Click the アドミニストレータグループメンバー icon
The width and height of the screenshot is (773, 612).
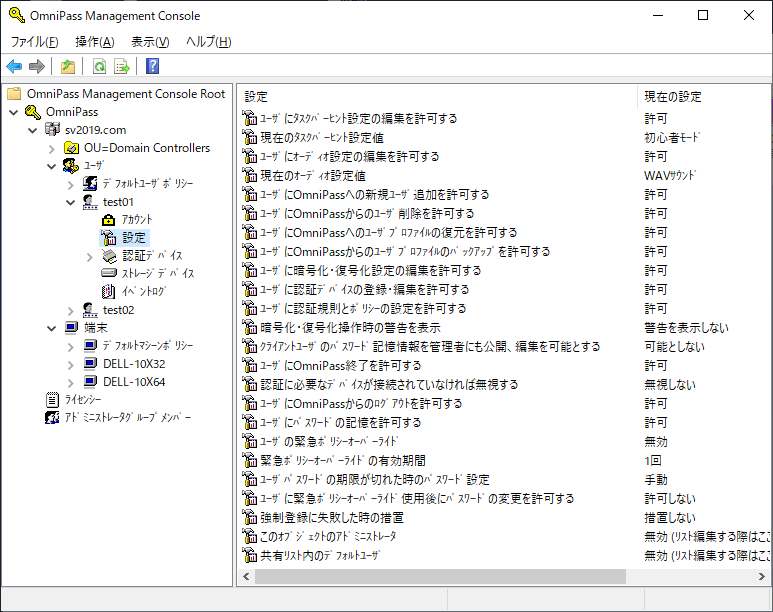(x=52, y=418)
